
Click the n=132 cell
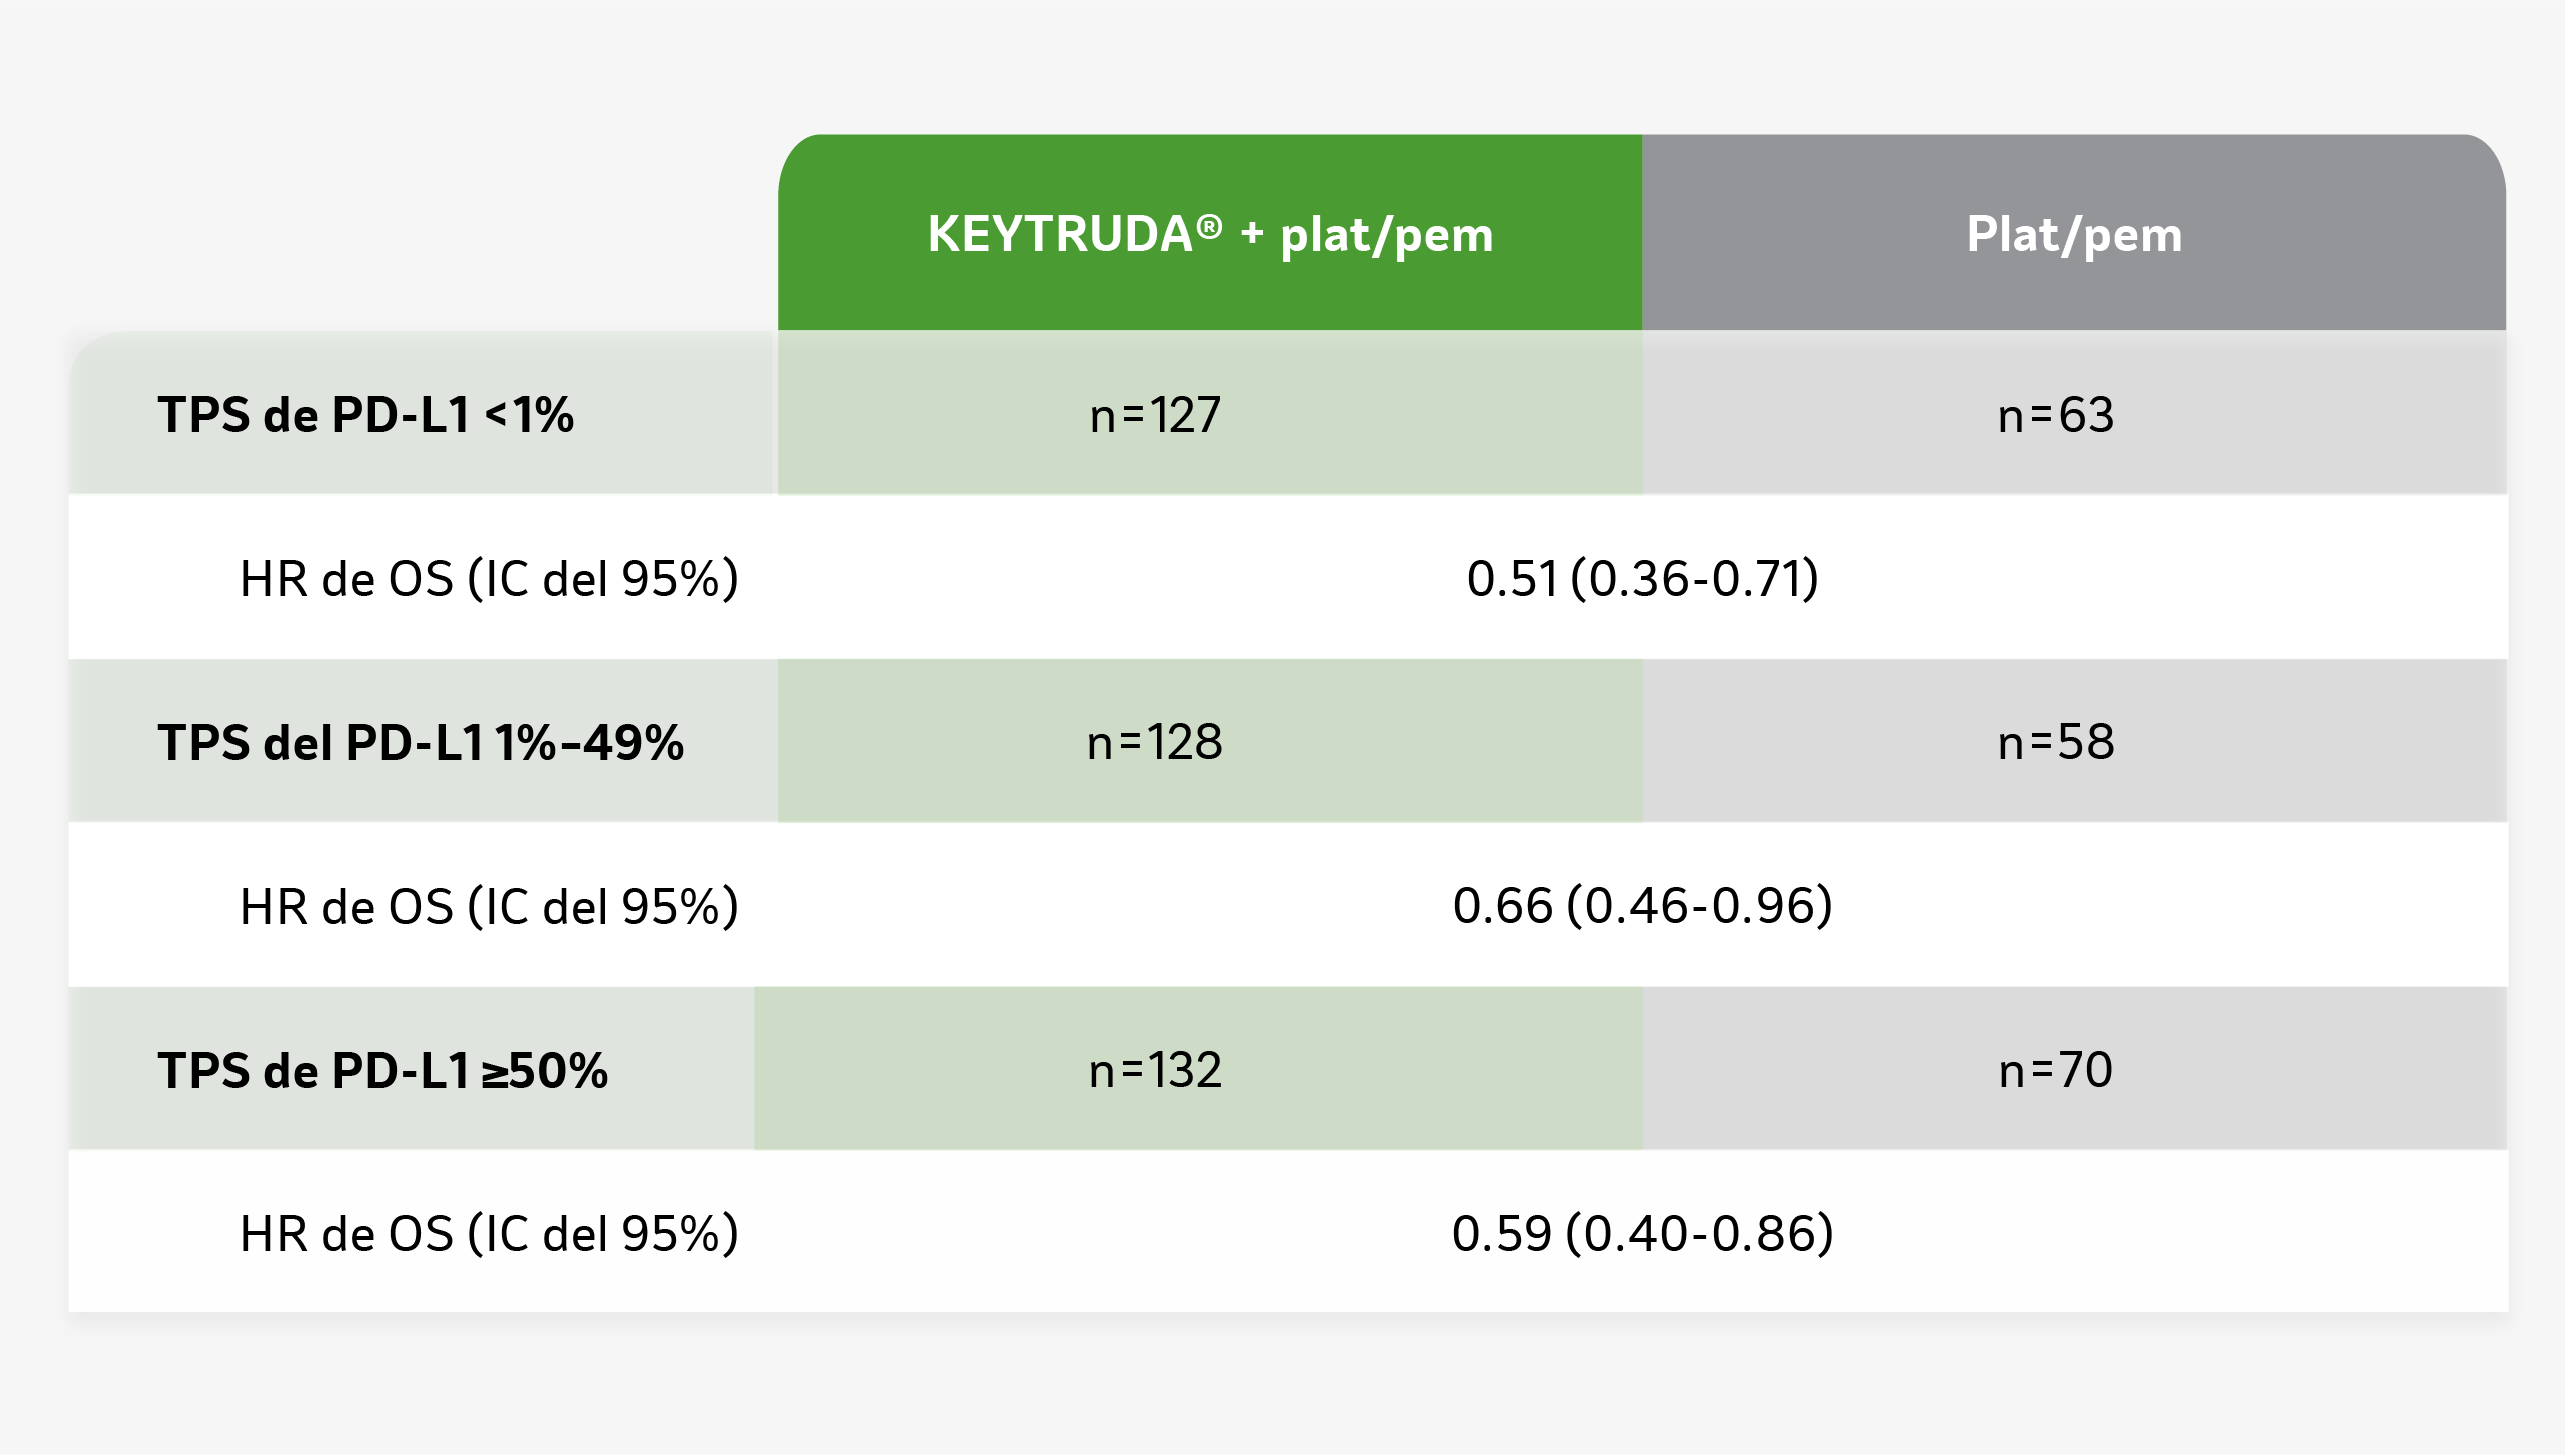coord(1155,1070)
